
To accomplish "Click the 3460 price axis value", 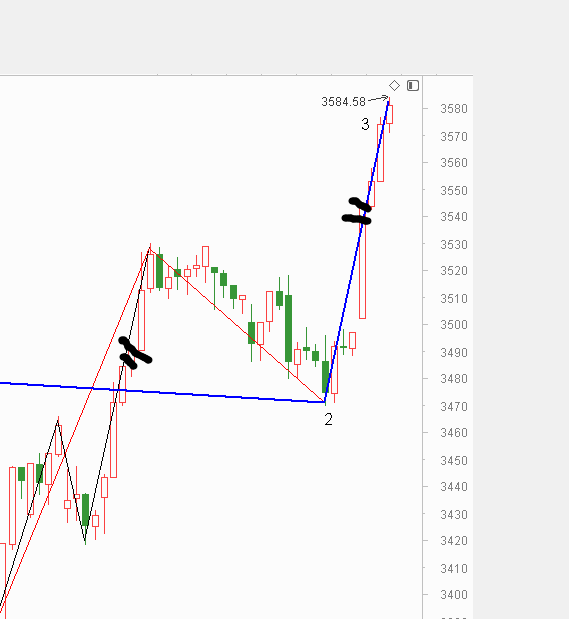I will [454, 433].
